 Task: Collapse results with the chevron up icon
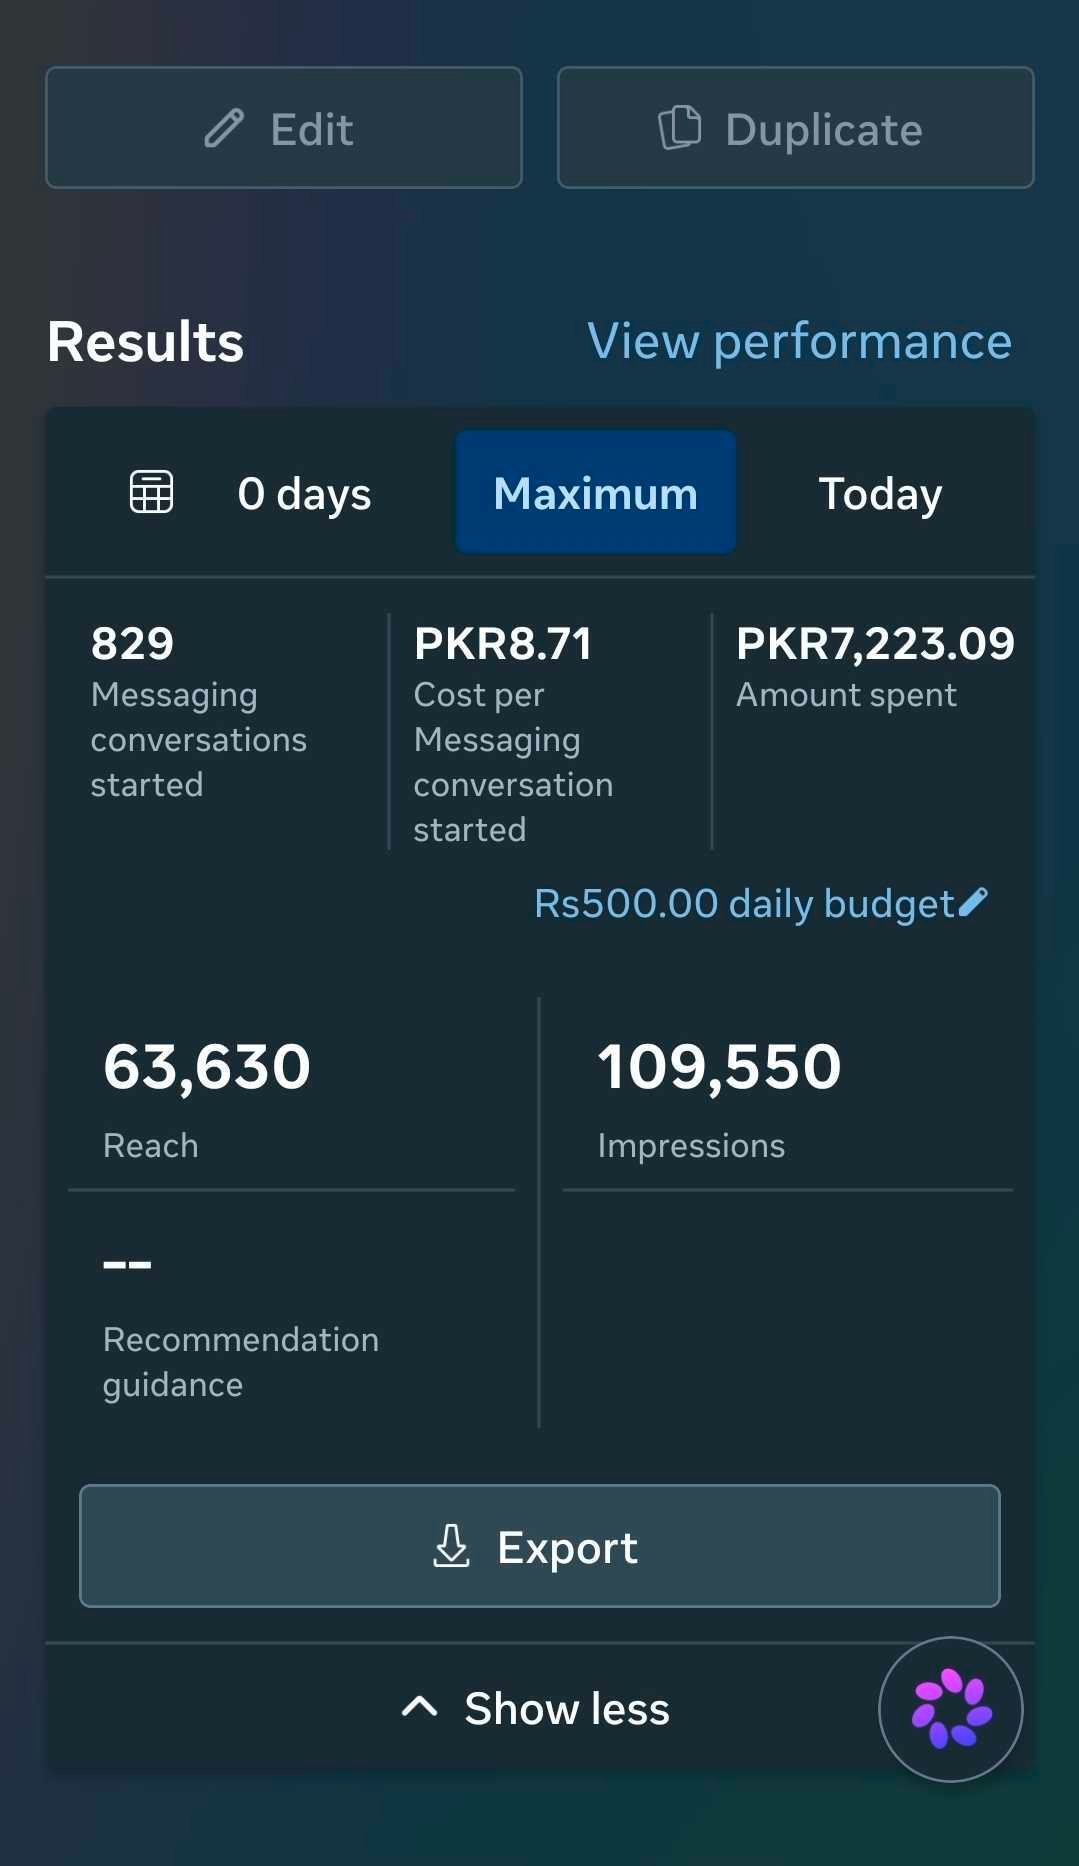419,1707
